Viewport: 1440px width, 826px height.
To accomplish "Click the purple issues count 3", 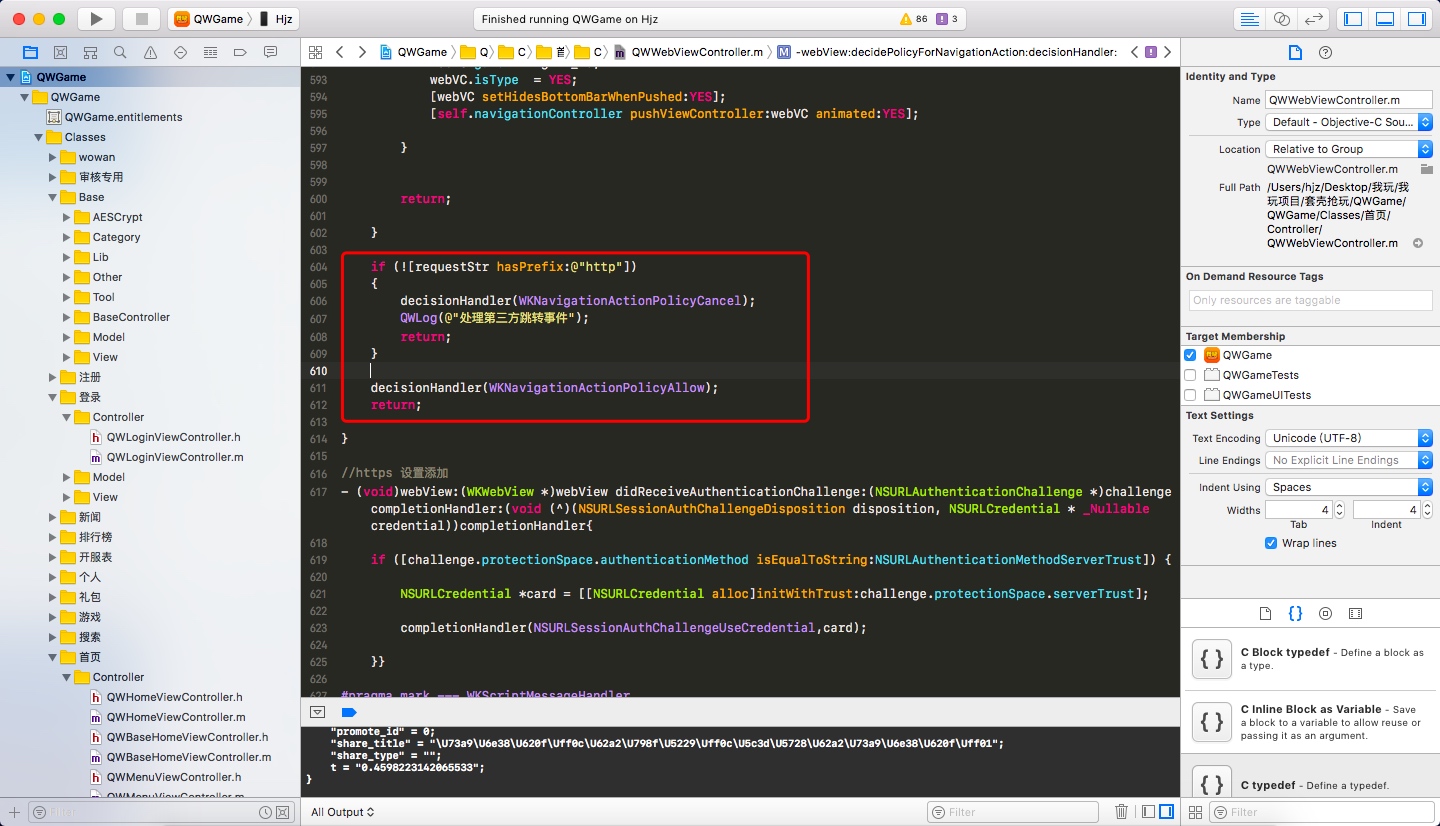I will pyautogui.click(x=948, y=19).
